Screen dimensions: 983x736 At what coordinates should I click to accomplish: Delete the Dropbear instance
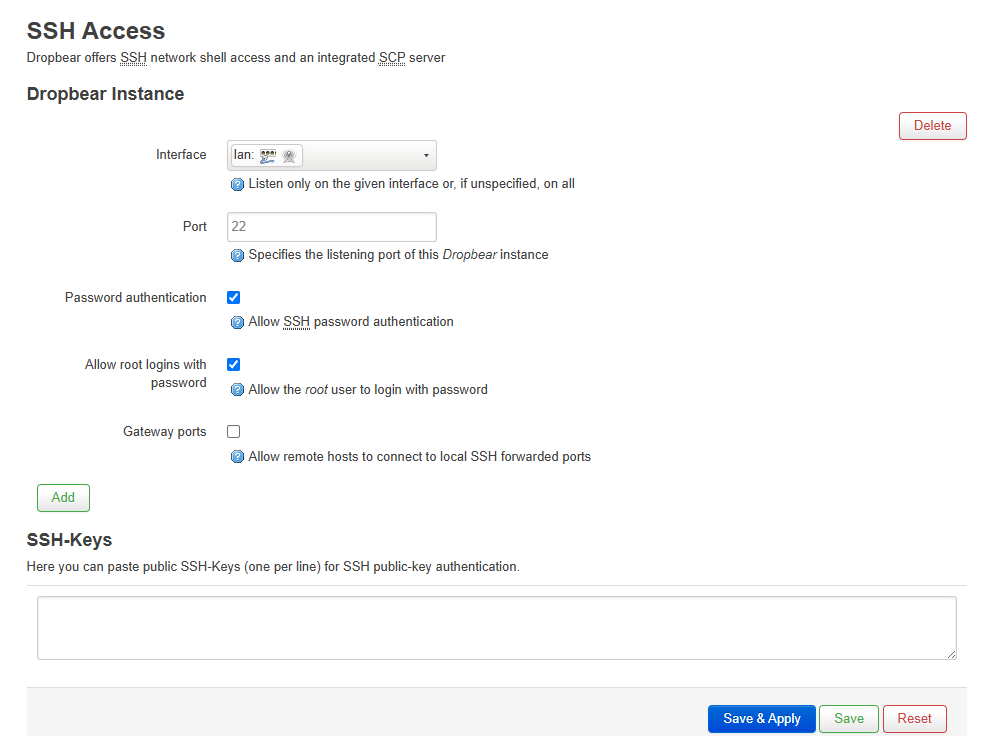coord(932,126)
